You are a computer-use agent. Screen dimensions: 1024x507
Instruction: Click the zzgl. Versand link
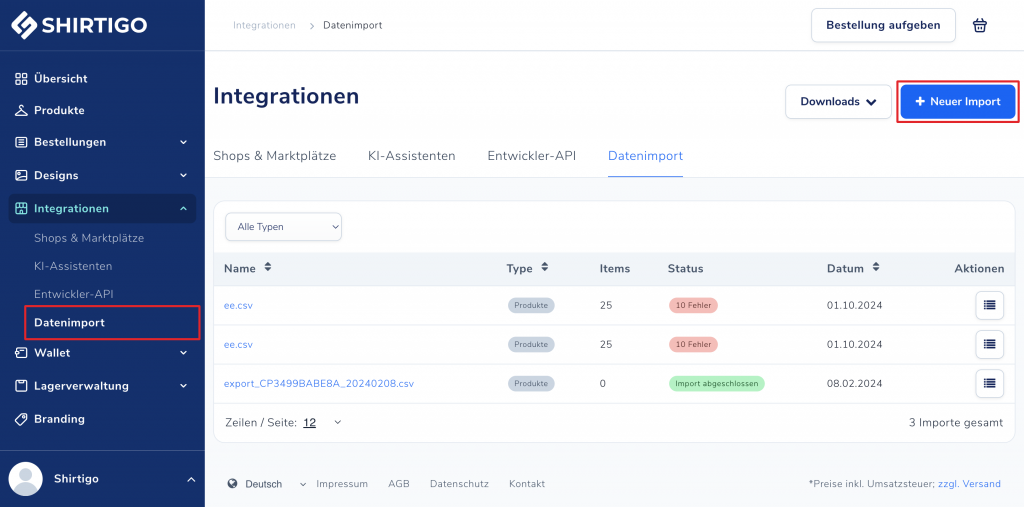tap(969, 484)
